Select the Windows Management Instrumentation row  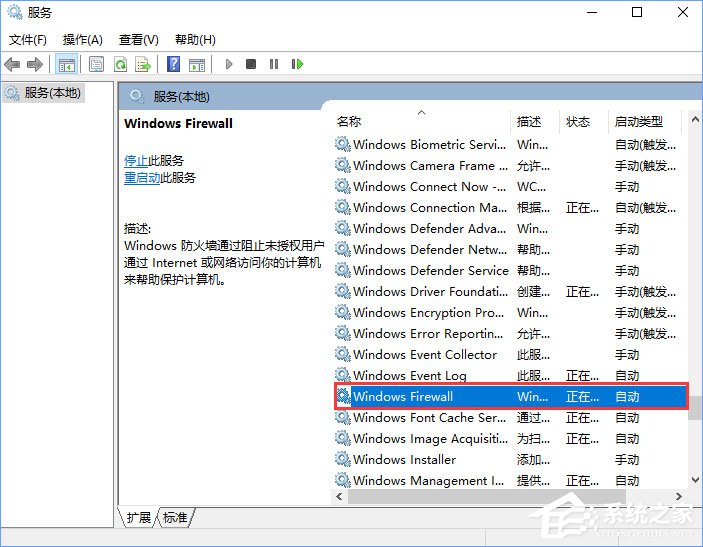pos(511,481)
